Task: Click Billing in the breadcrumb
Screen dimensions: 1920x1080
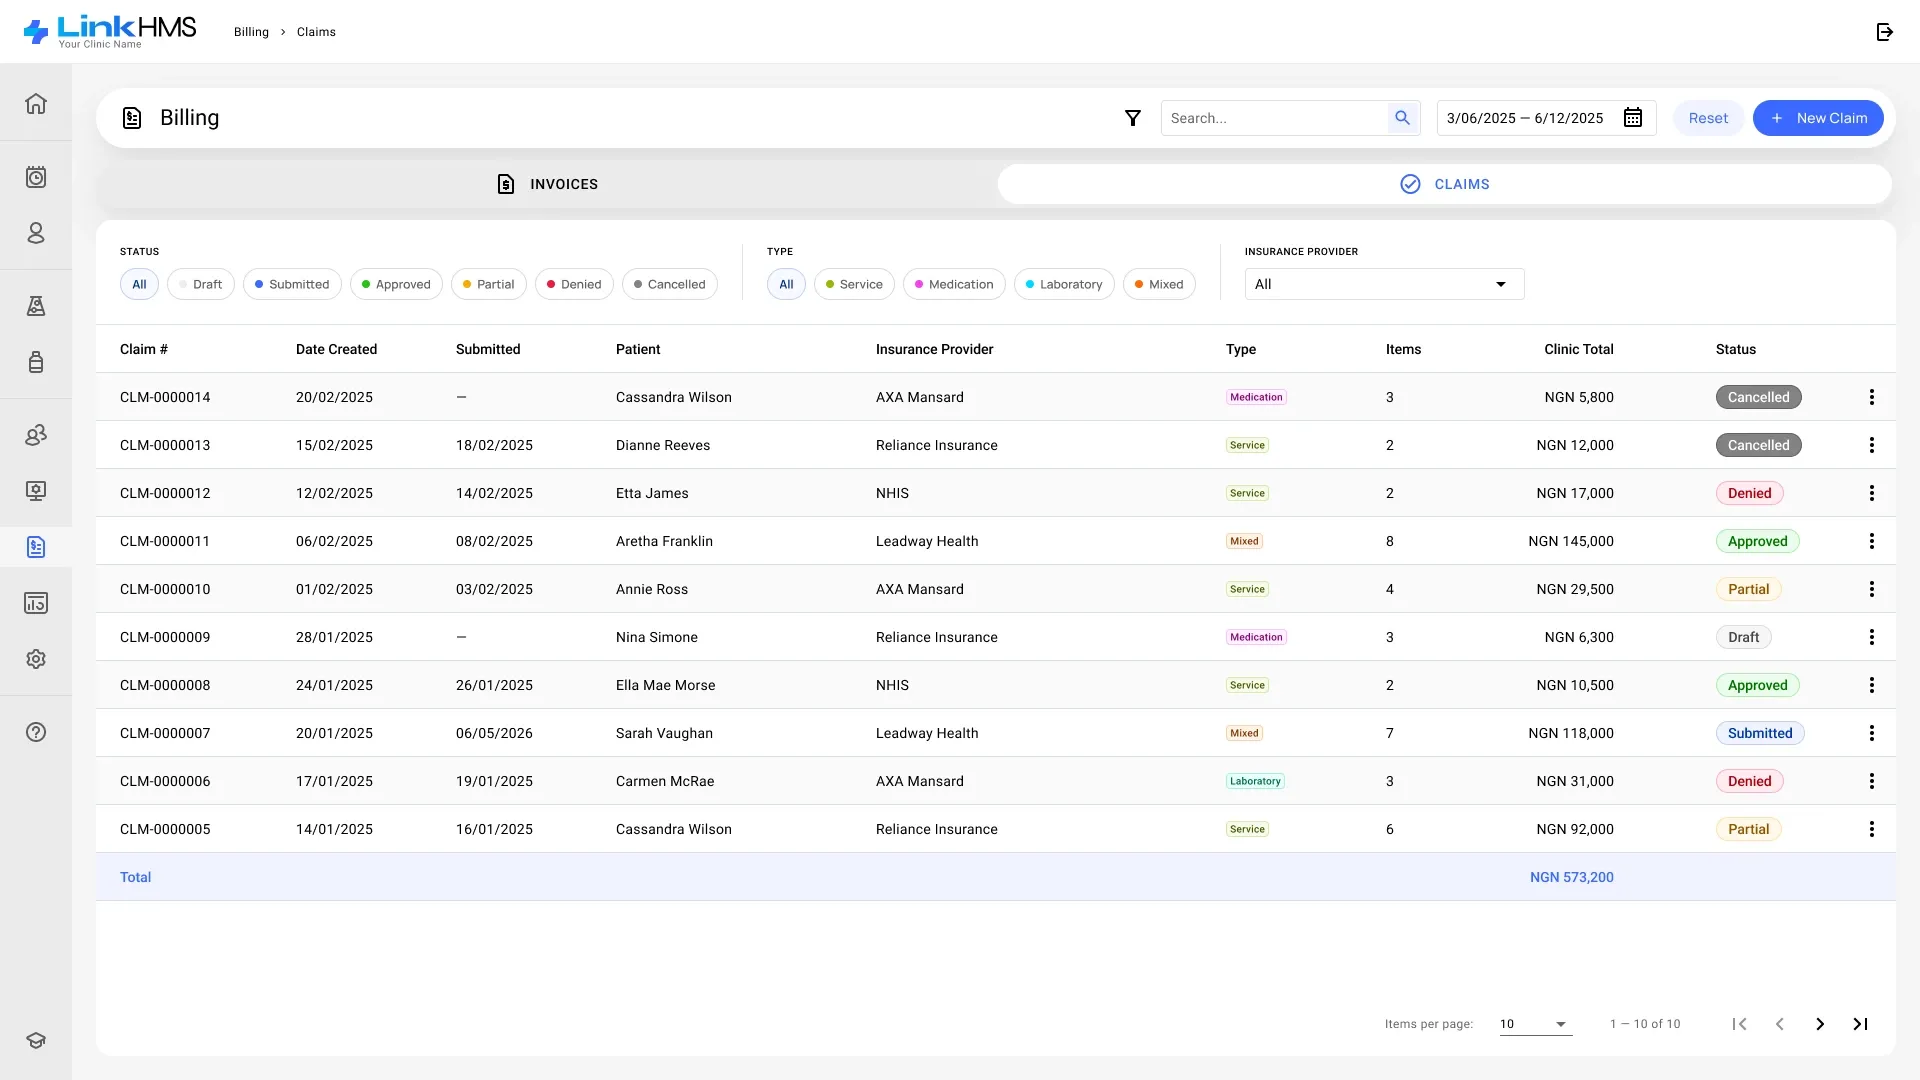Action: (x=251, y=32)
